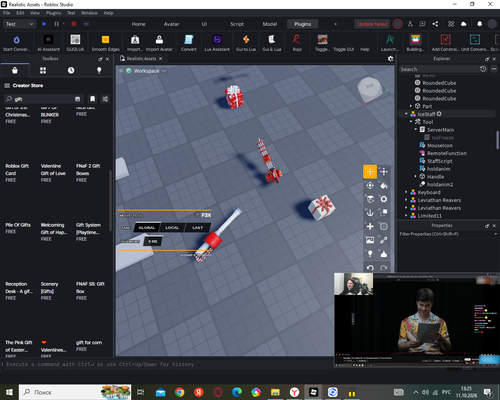Open the File menu
This screenshot has width=500, height=400.
pyautogui.click(x=6, y=13)
